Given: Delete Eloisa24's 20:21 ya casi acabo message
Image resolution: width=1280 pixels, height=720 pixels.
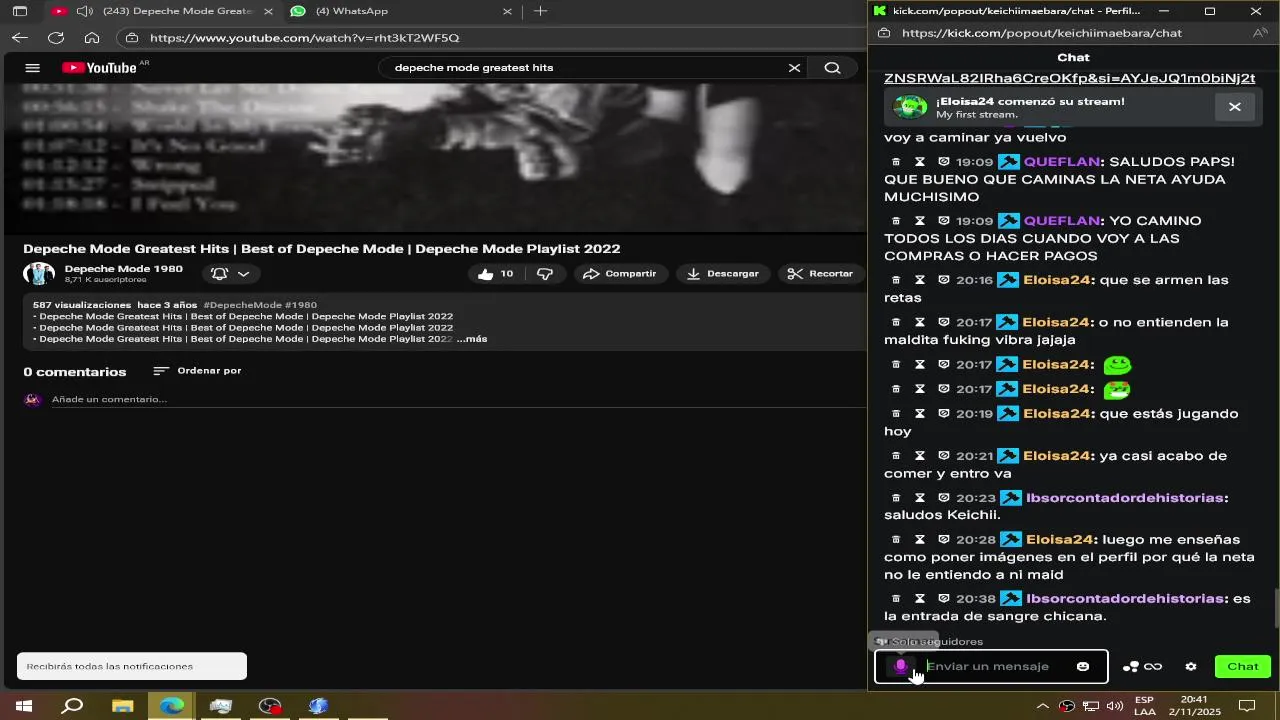Looking at the screenshot, I should click(896, 456).
